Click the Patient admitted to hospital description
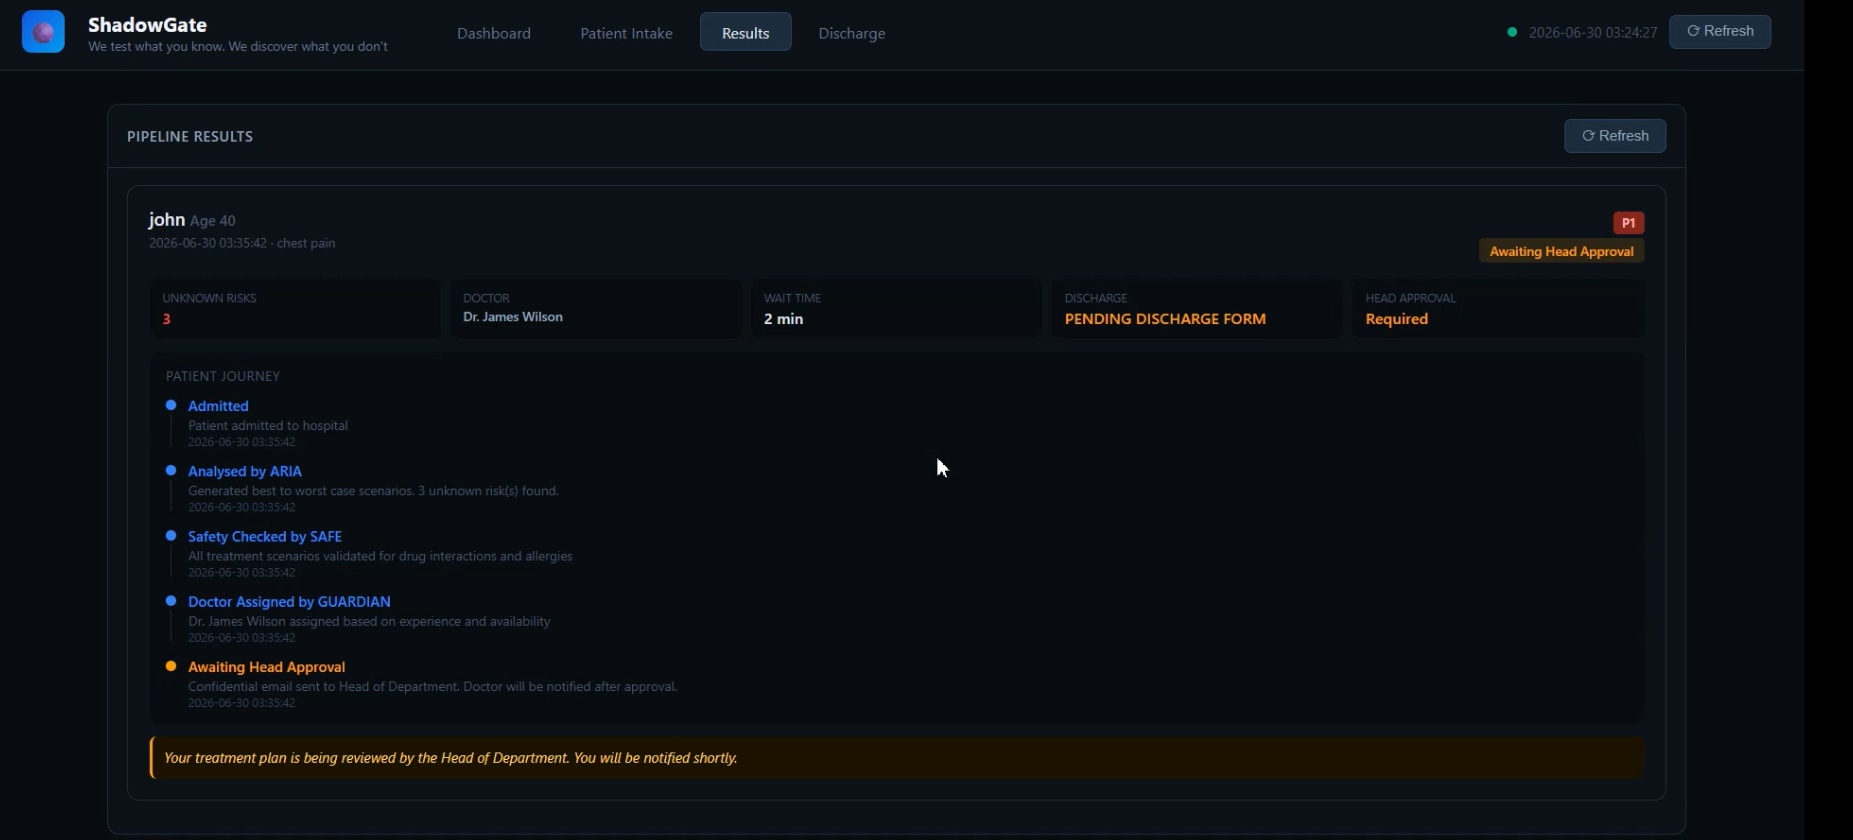This screenshot has width=1853, height=840. tap(268, 425)
